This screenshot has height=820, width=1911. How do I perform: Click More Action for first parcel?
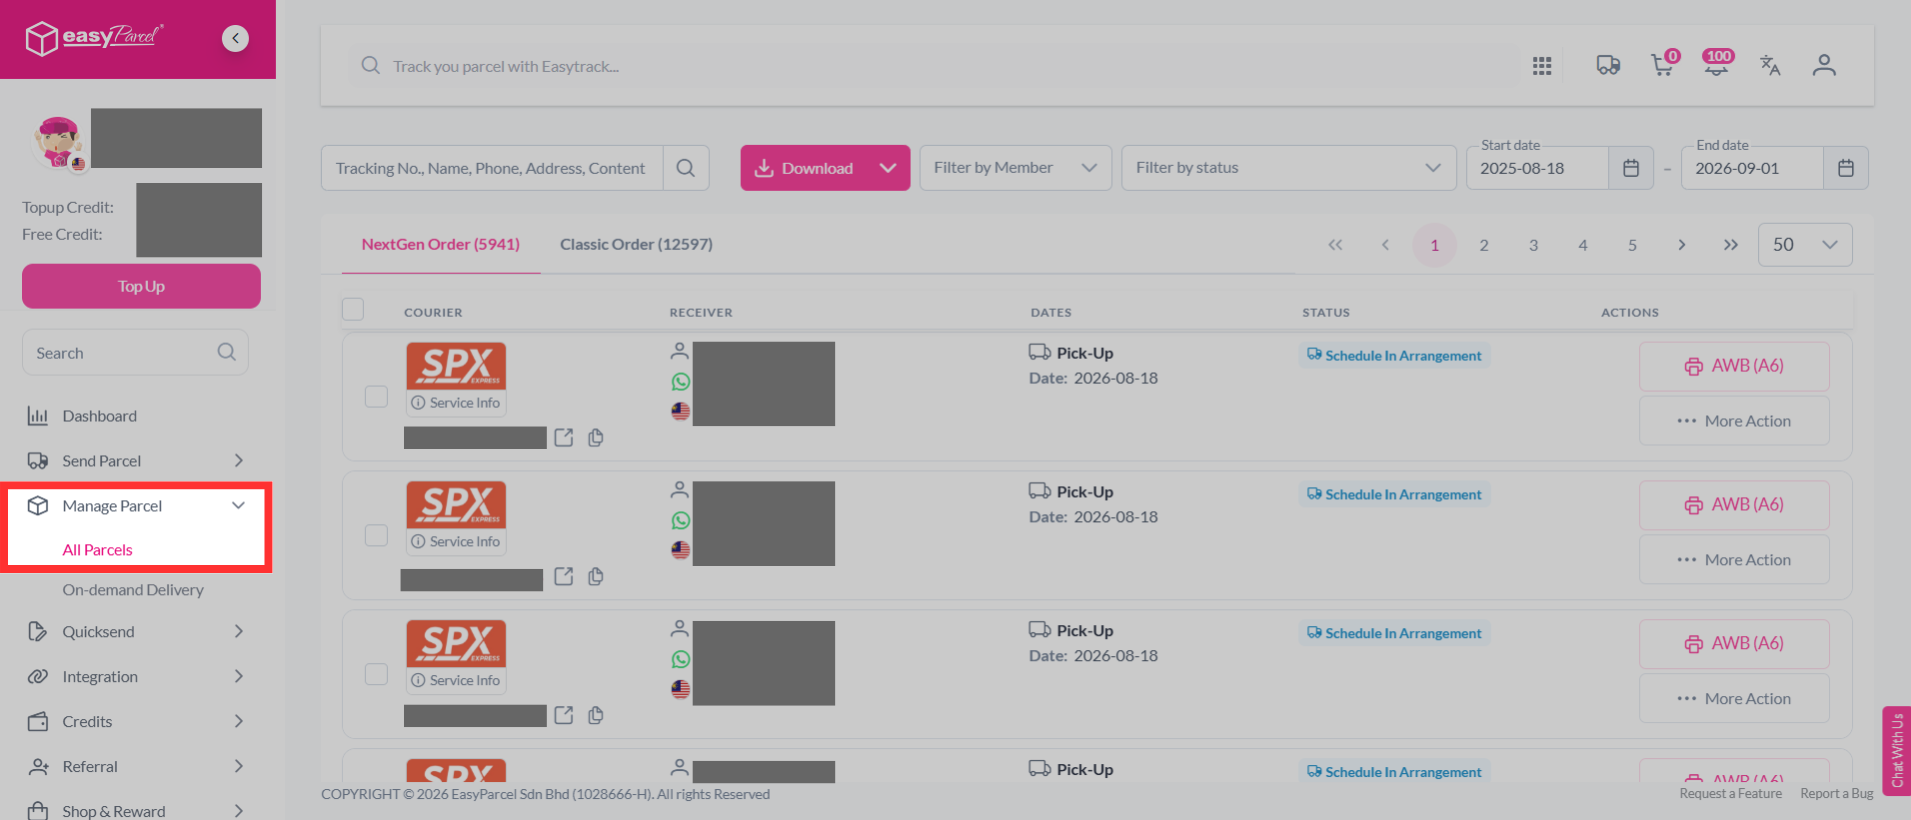tap(1734, 421)
